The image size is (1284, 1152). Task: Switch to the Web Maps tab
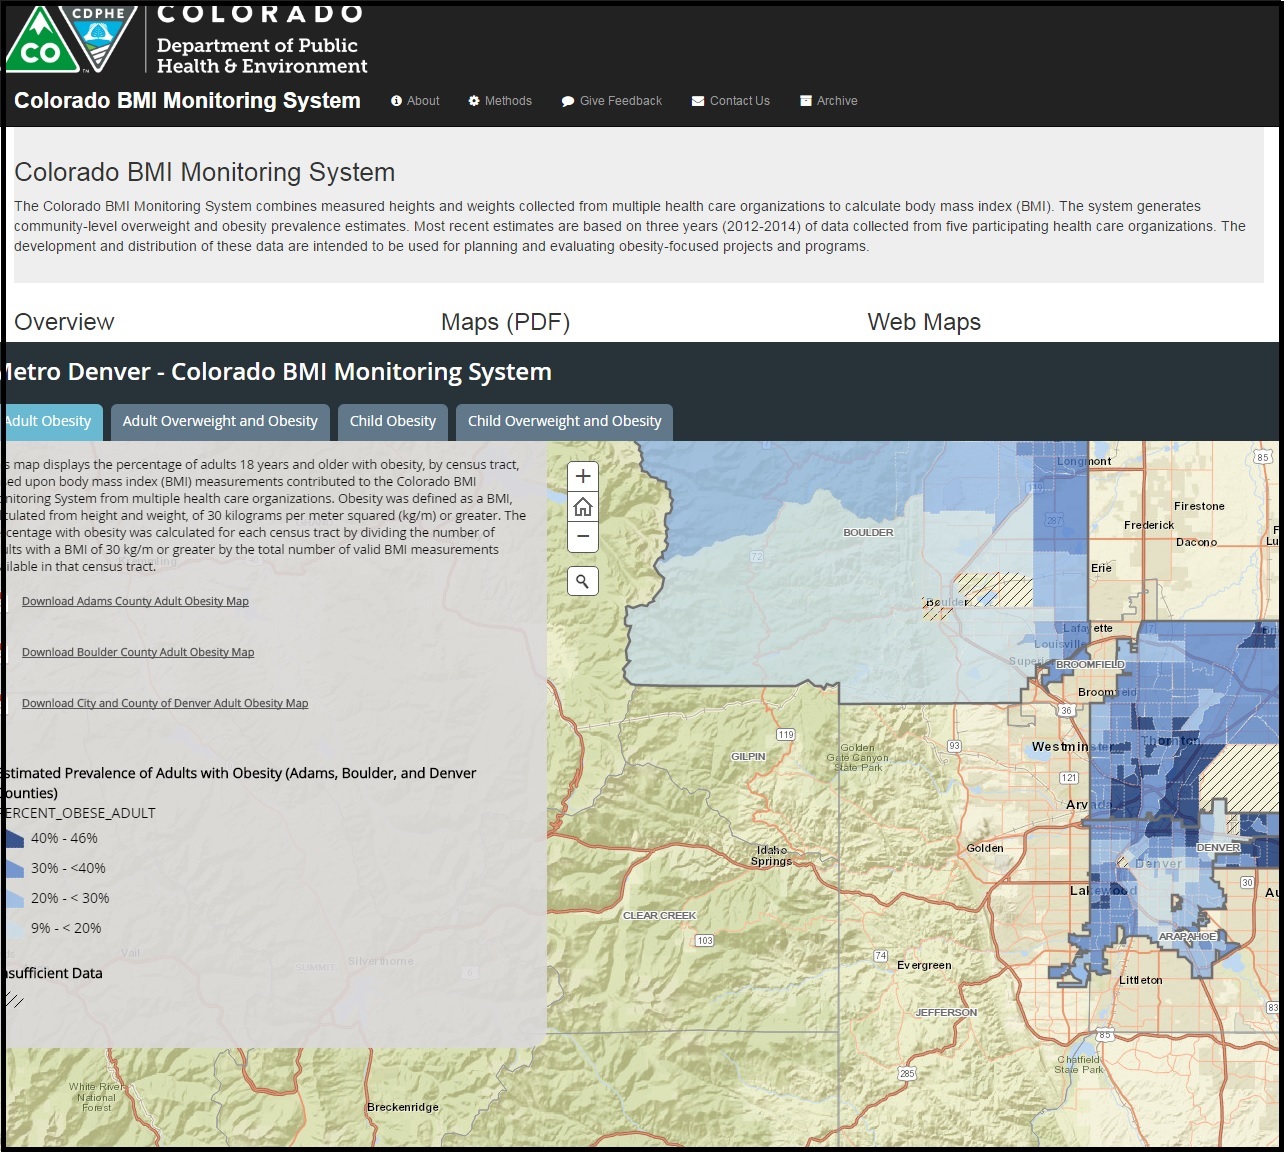924,322
